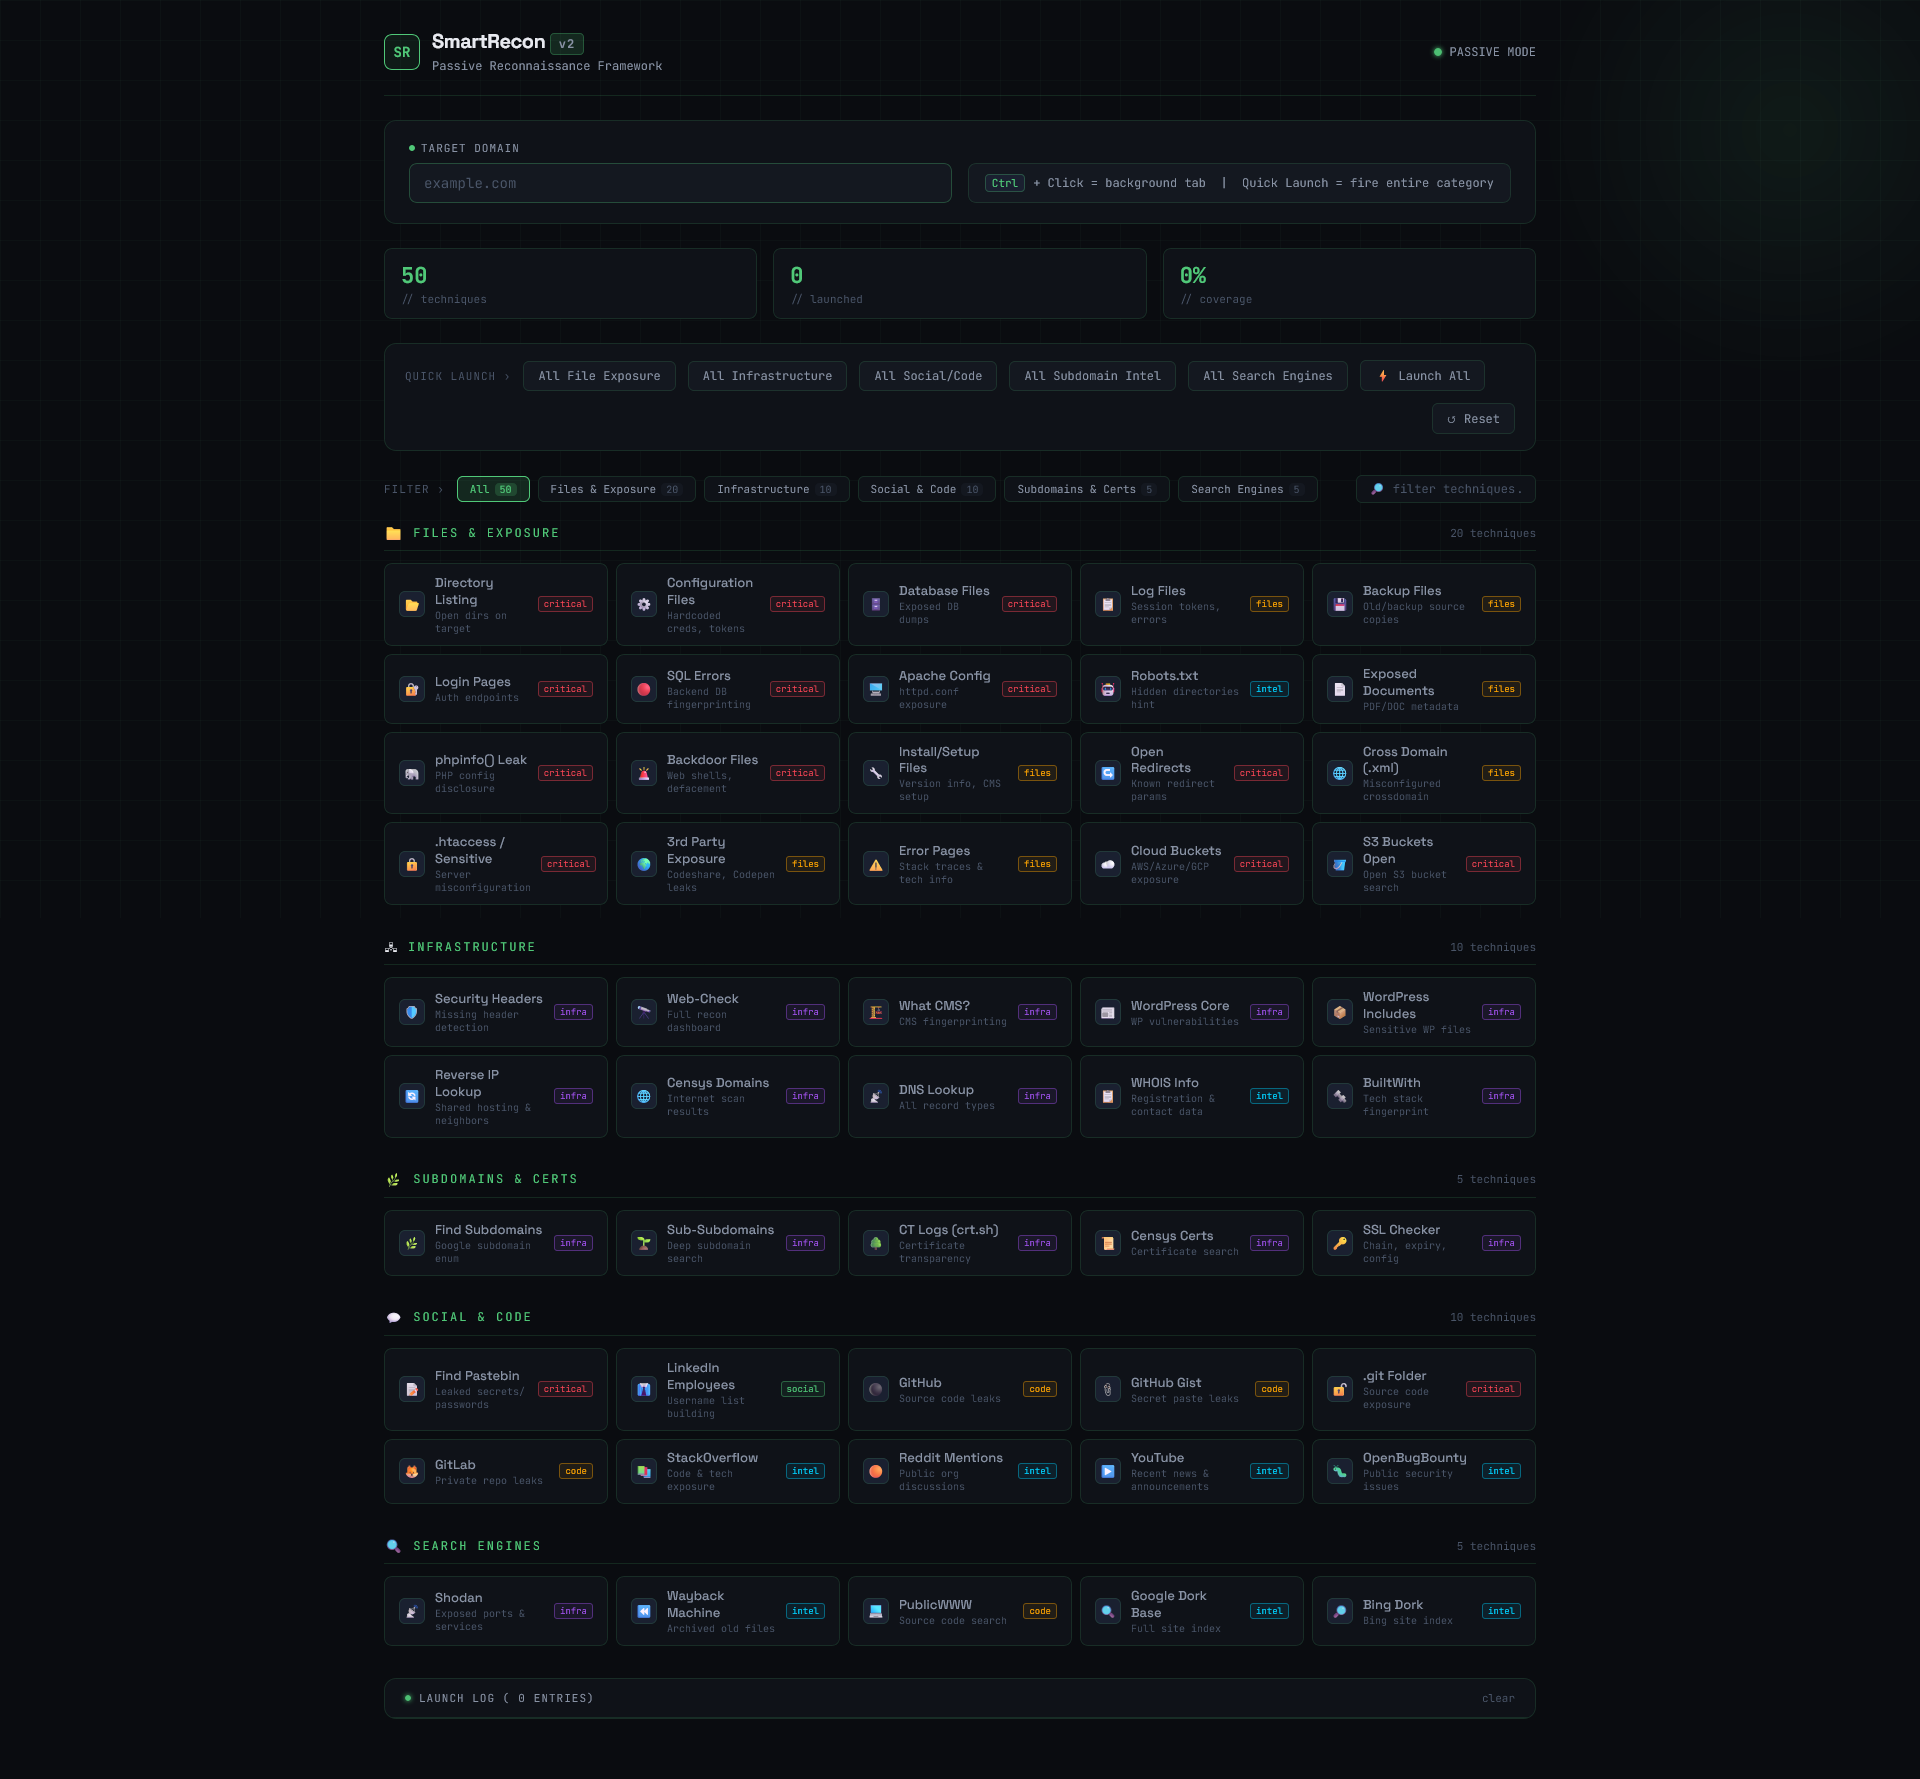Open the S3 Buckets Open card
1920x1779 pixels.
[x=1424, y=864]
